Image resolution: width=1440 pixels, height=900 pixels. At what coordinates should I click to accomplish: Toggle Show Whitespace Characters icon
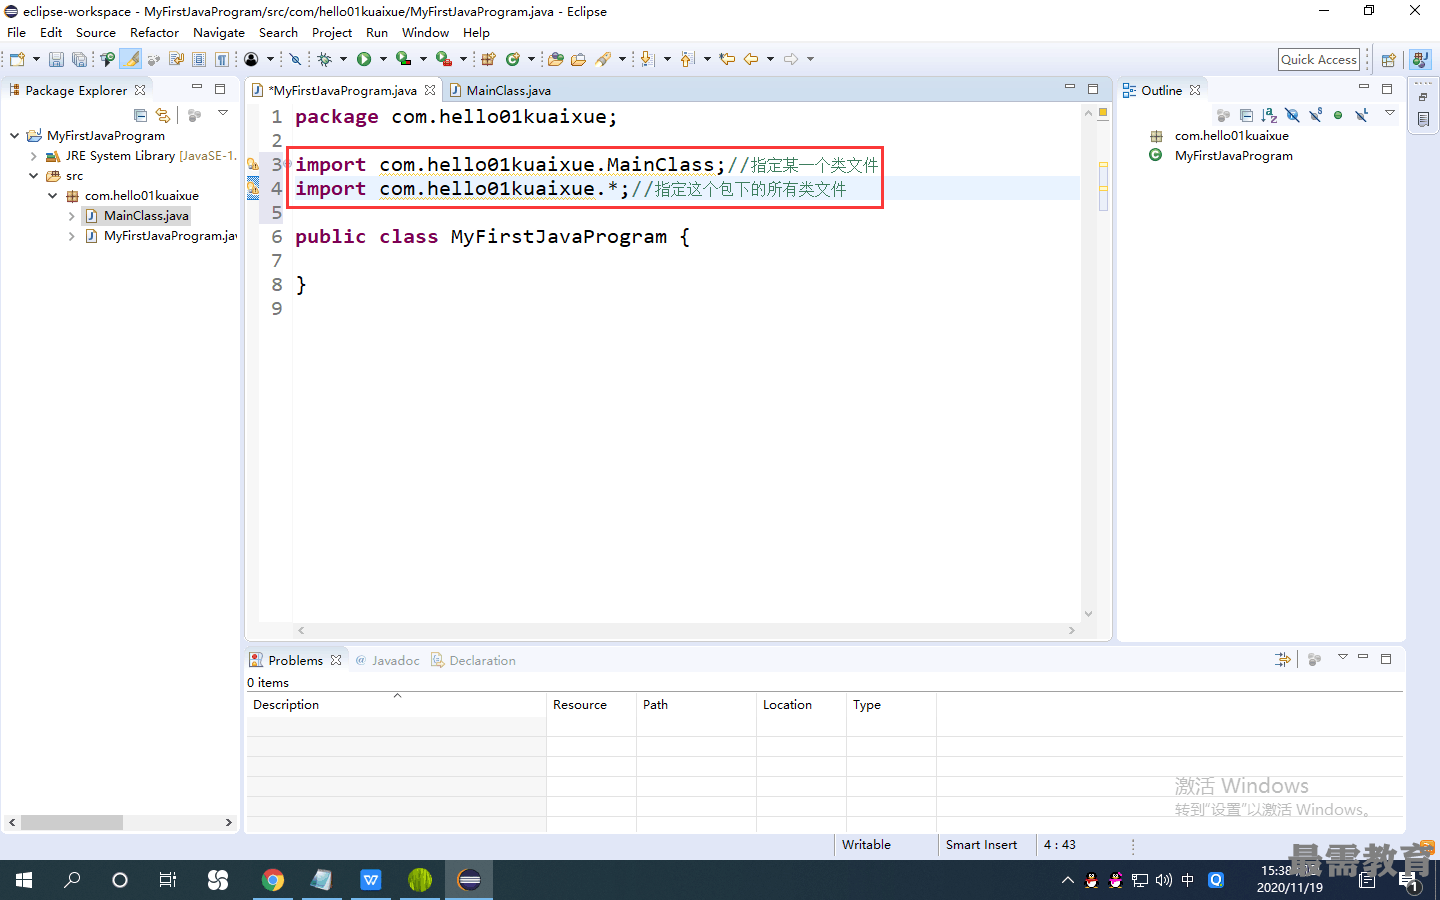(222, 59)
